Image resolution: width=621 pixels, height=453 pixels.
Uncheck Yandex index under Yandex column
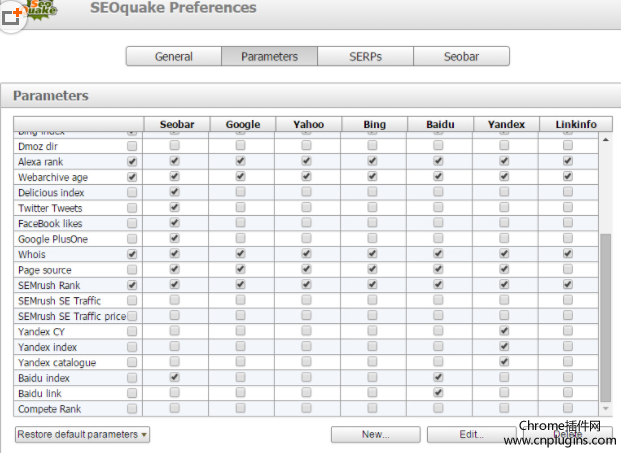coord(504,346)
